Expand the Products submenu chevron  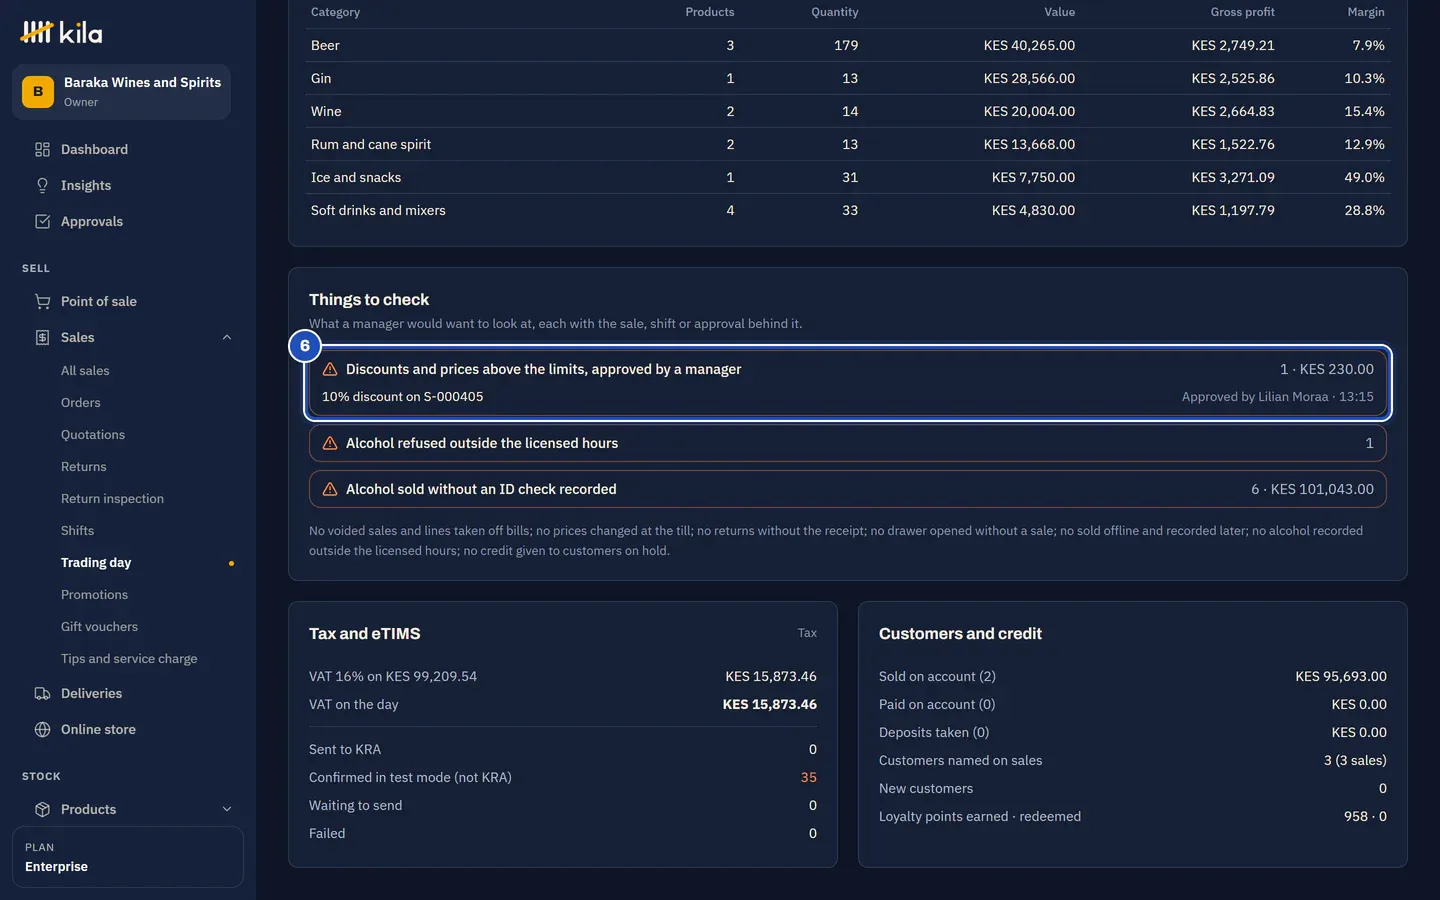[227, 810]
